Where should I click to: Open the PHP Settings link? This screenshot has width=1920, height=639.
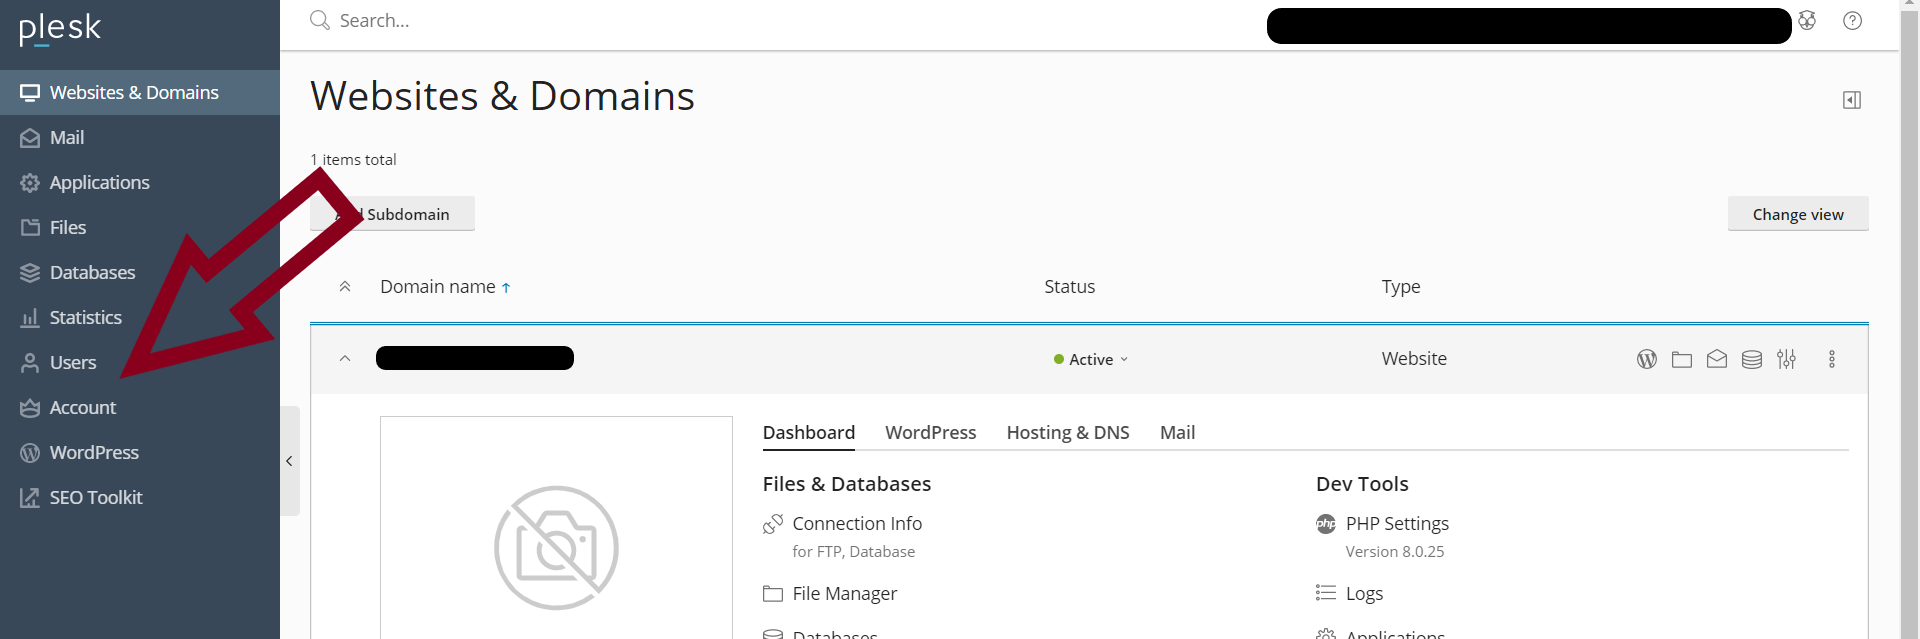pyautogui.click(x=1397, y=523)
